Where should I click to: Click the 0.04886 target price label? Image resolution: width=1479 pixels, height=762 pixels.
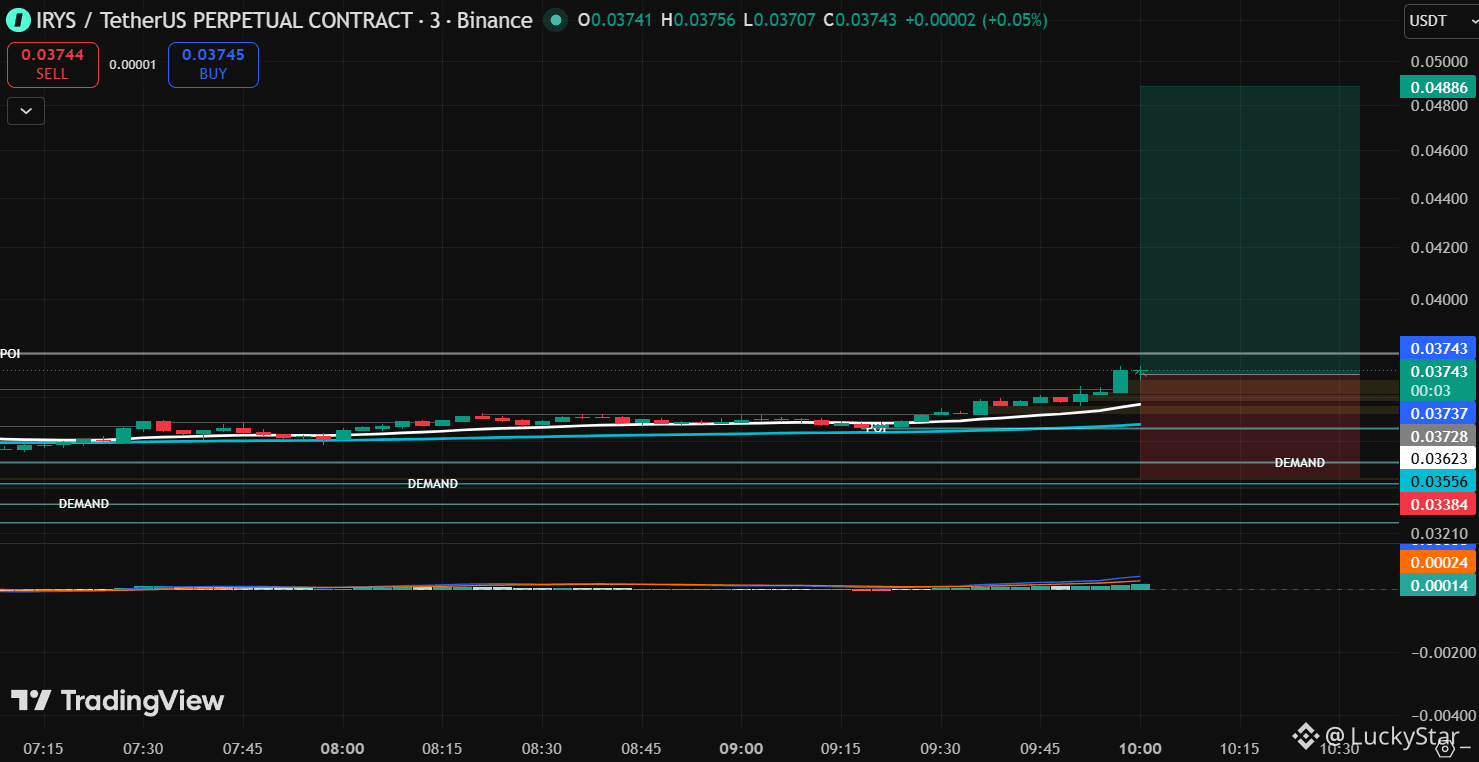pyautogui.click(x=1439, y=87)
